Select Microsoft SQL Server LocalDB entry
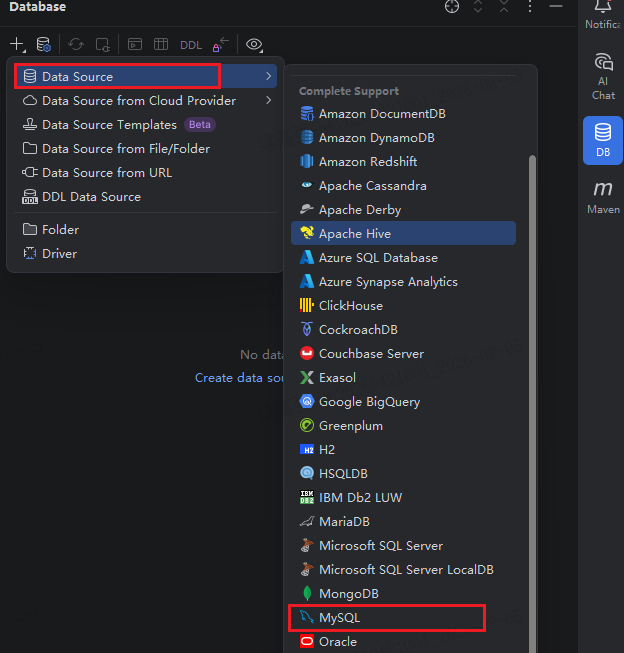 point(403,569)
